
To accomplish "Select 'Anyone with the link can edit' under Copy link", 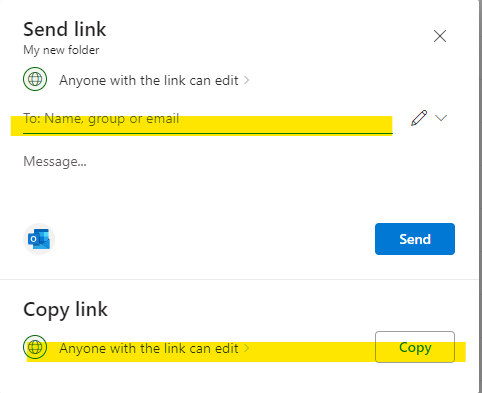I will click(x=149, y=348).
